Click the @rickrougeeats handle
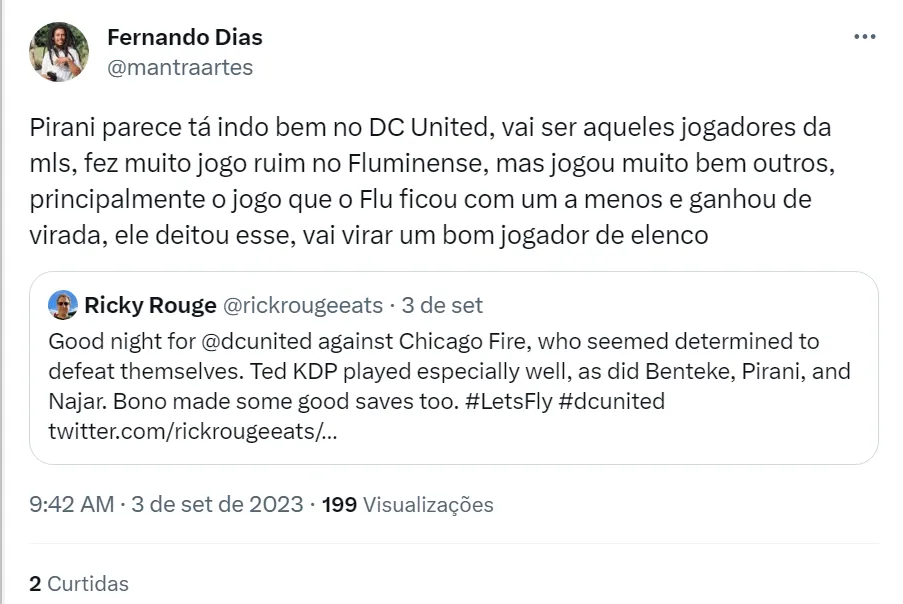903x604 pixels. click(305, 304)
